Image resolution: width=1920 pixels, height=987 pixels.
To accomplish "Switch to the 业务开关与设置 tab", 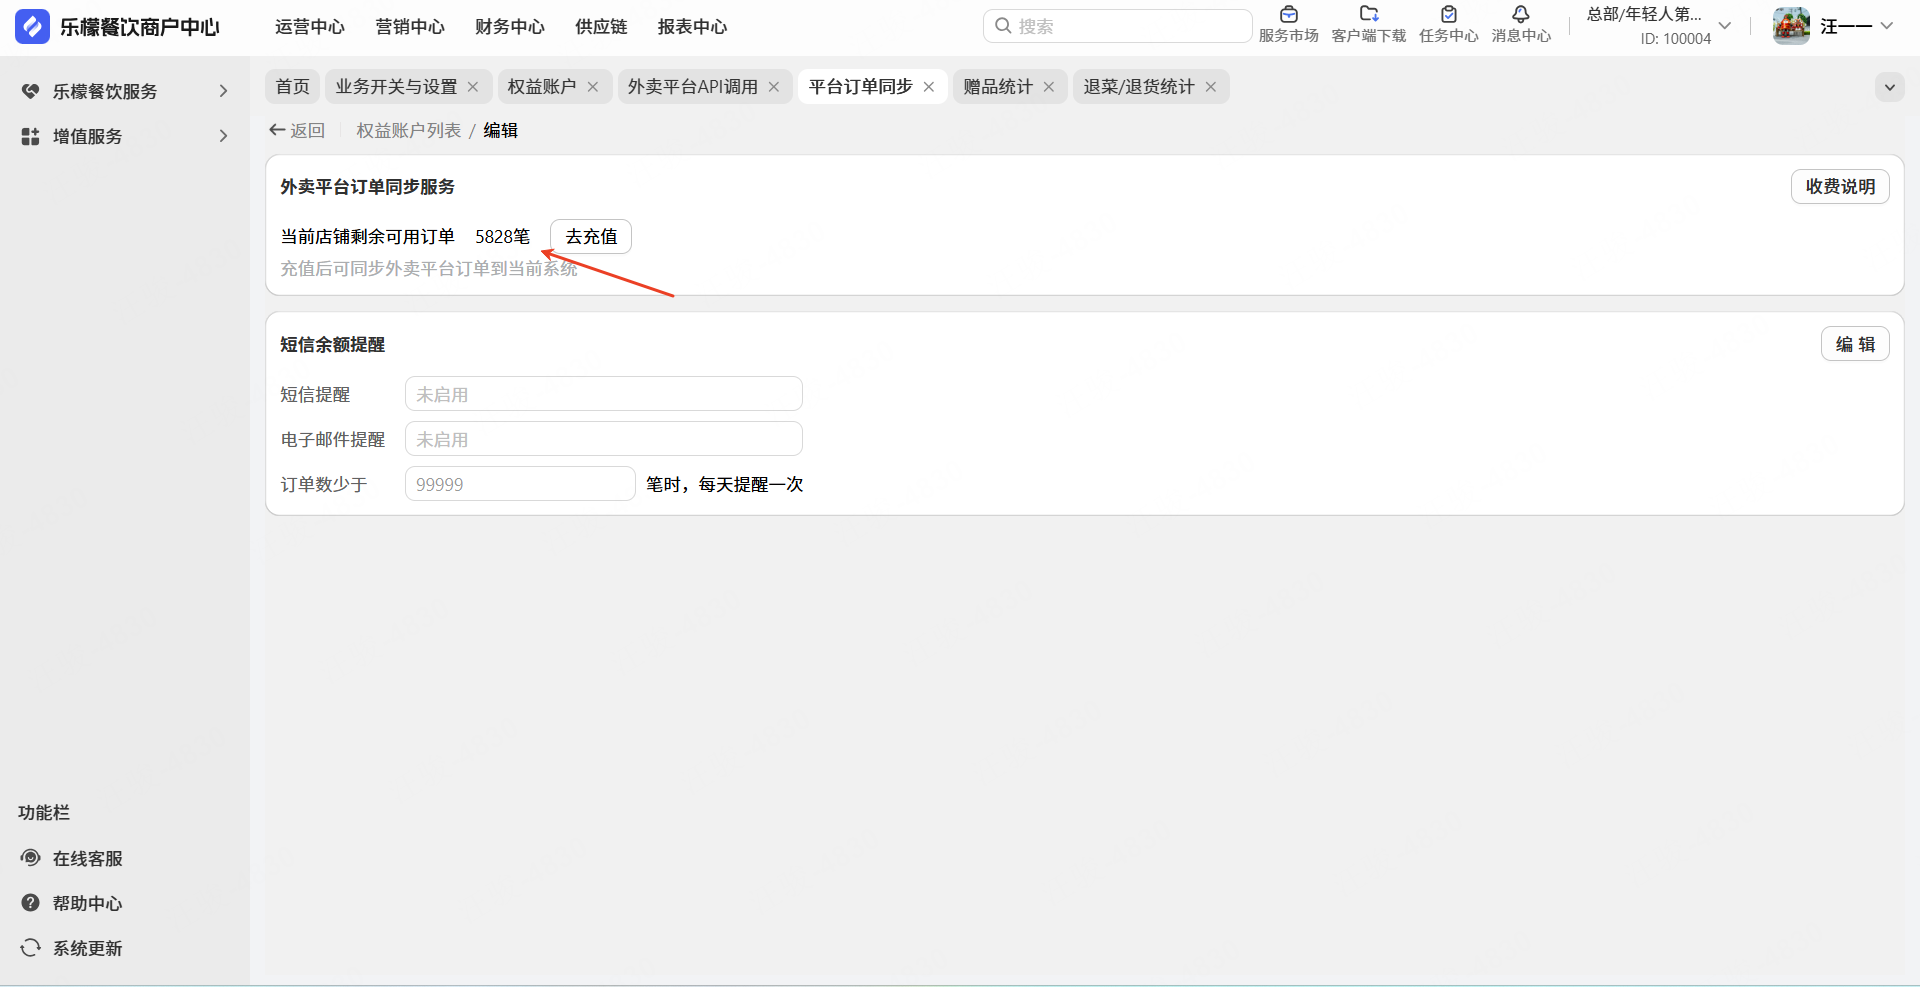I will tap(396, 87).
